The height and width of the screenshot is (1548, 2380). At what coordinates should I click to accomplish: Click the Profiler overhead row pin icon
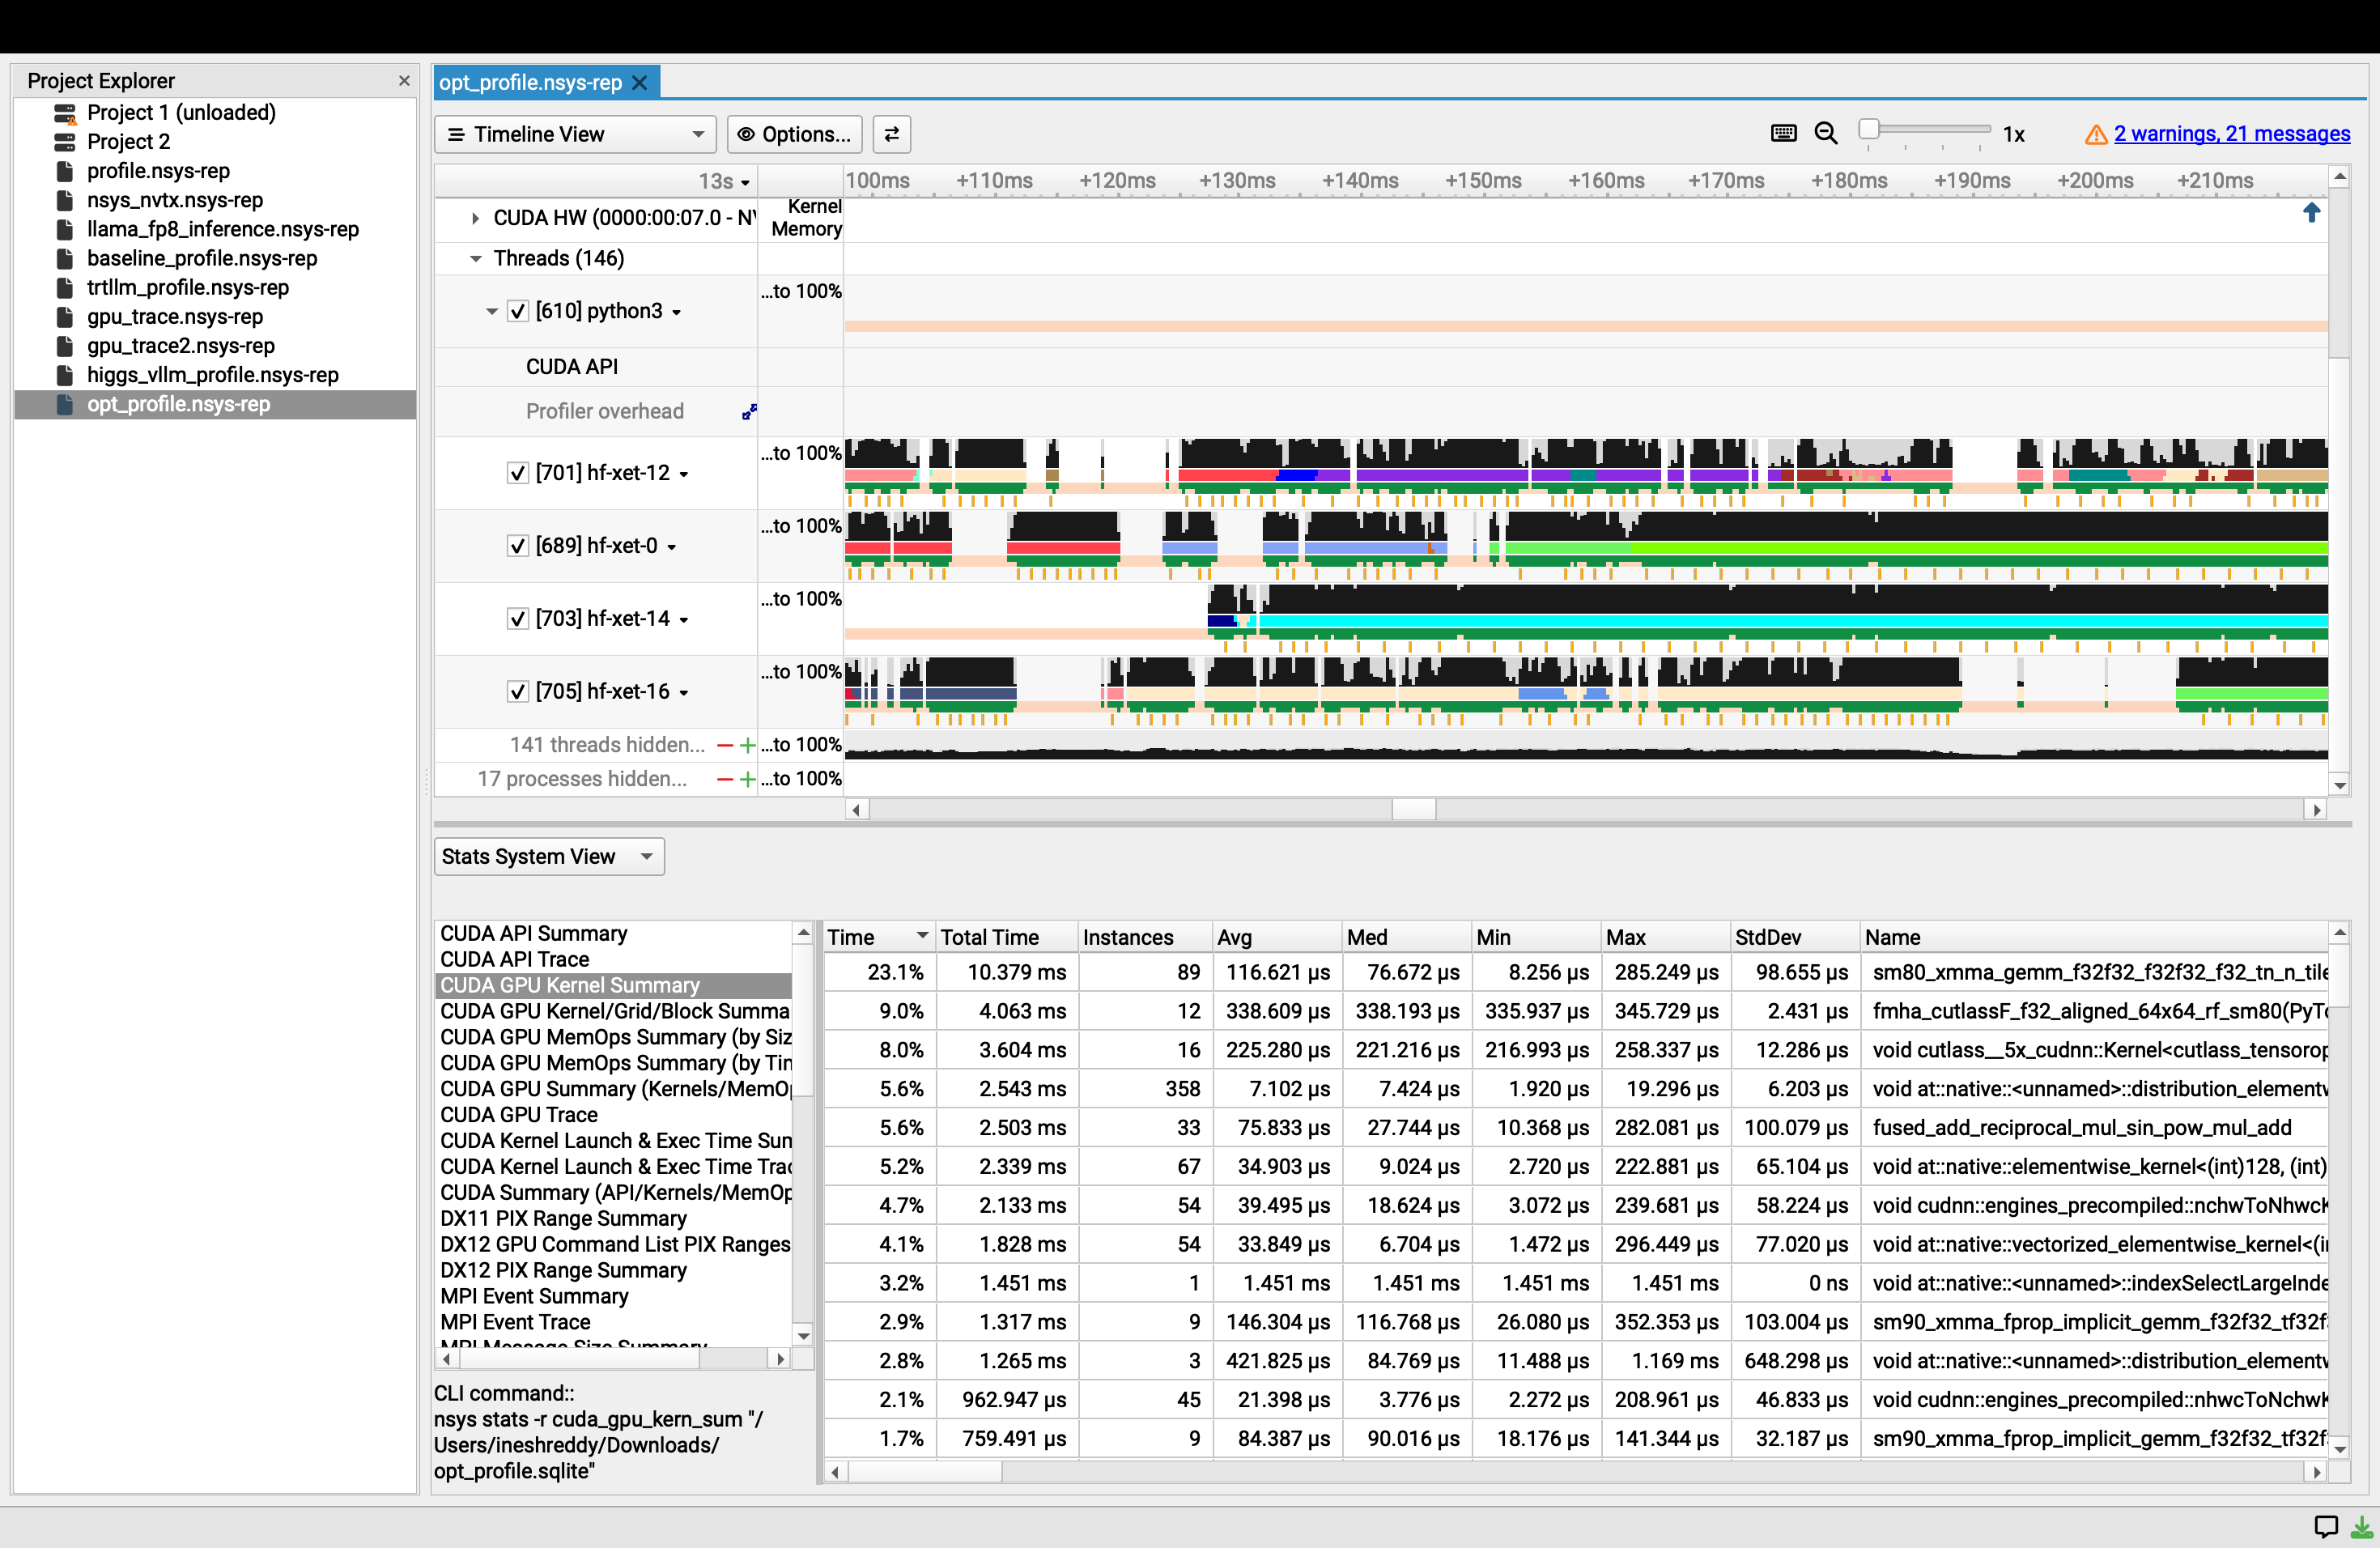(749, 411)
